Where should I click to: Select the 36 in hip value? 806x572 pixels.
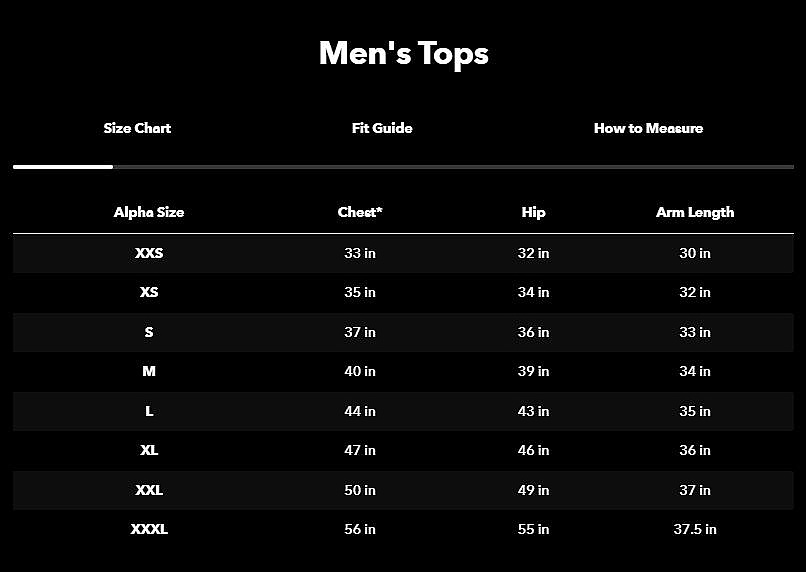[533, 332]
